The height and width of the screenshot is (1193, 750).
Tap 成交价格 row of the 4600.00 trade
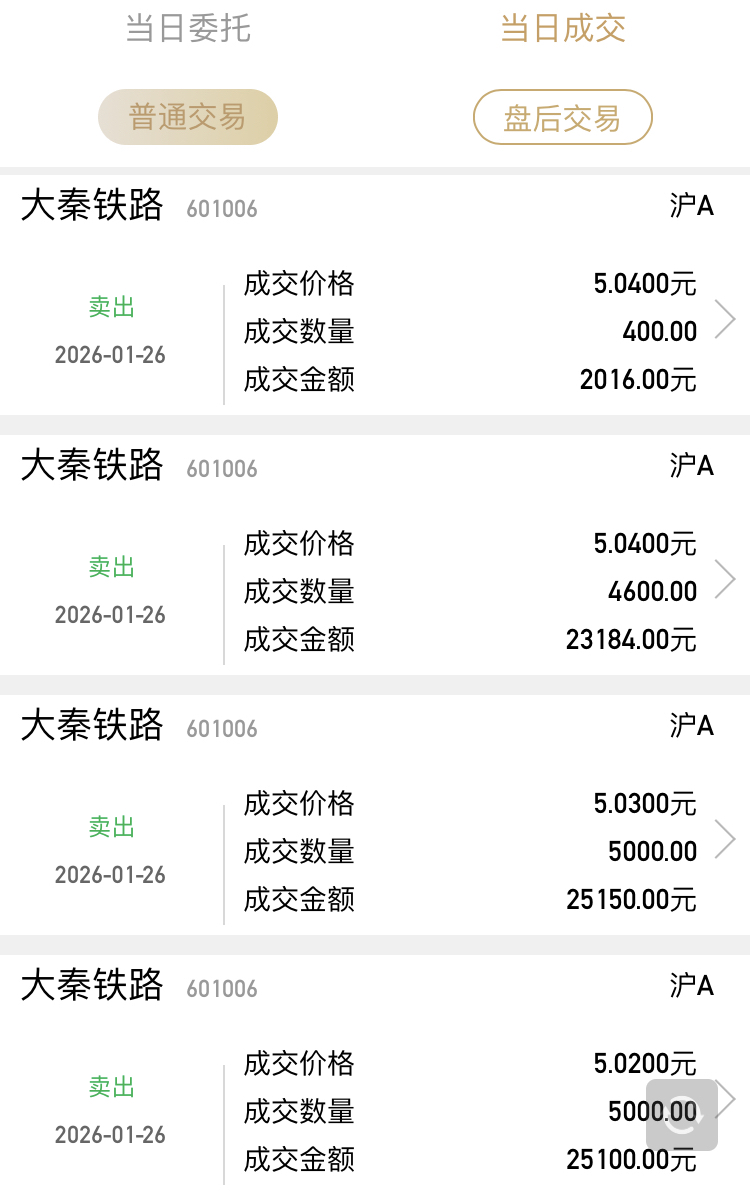tap(470, 544)
